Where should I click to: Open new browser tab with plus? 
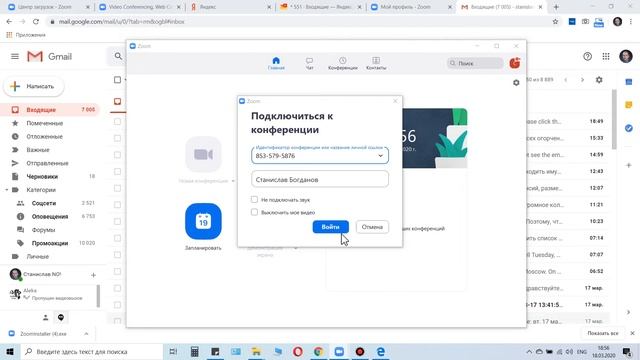[x=556, y=7]
